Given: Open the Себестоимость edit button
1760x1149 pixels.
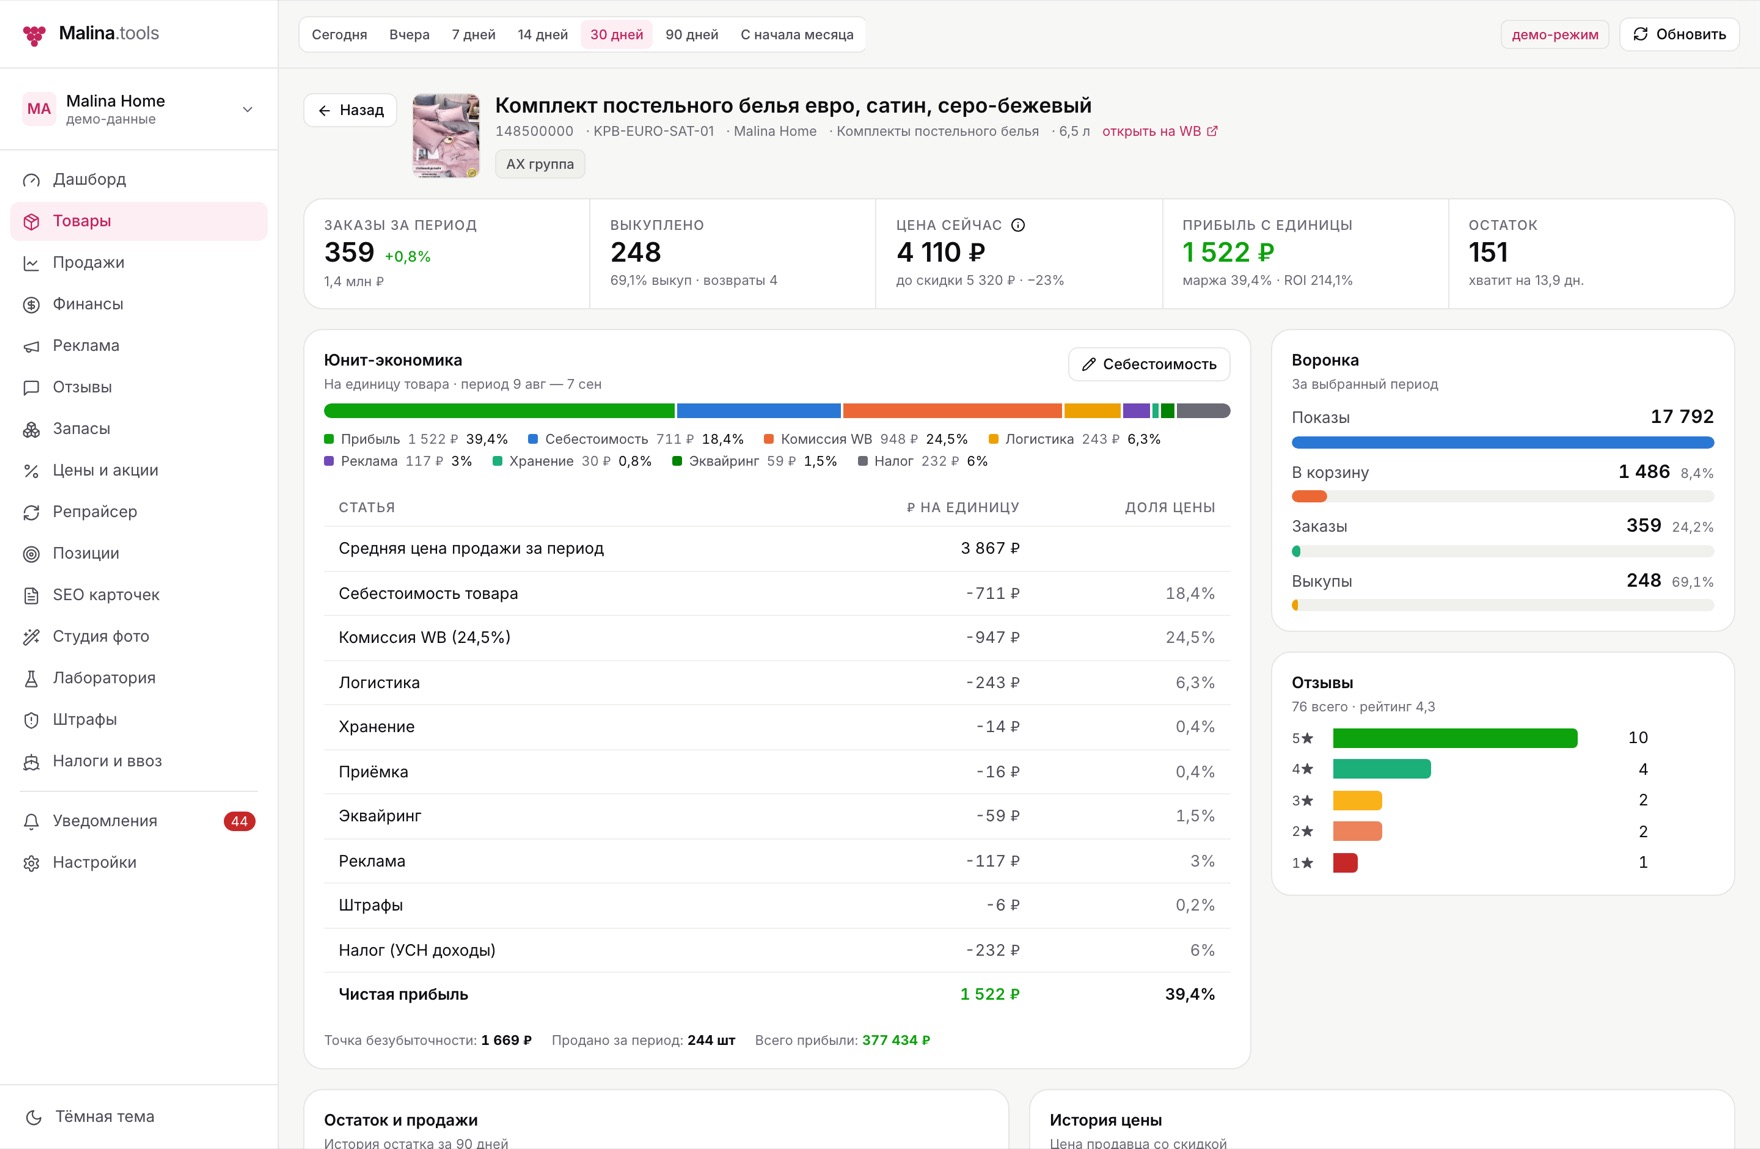Looking at the screenshot, I should [1149, 364].
